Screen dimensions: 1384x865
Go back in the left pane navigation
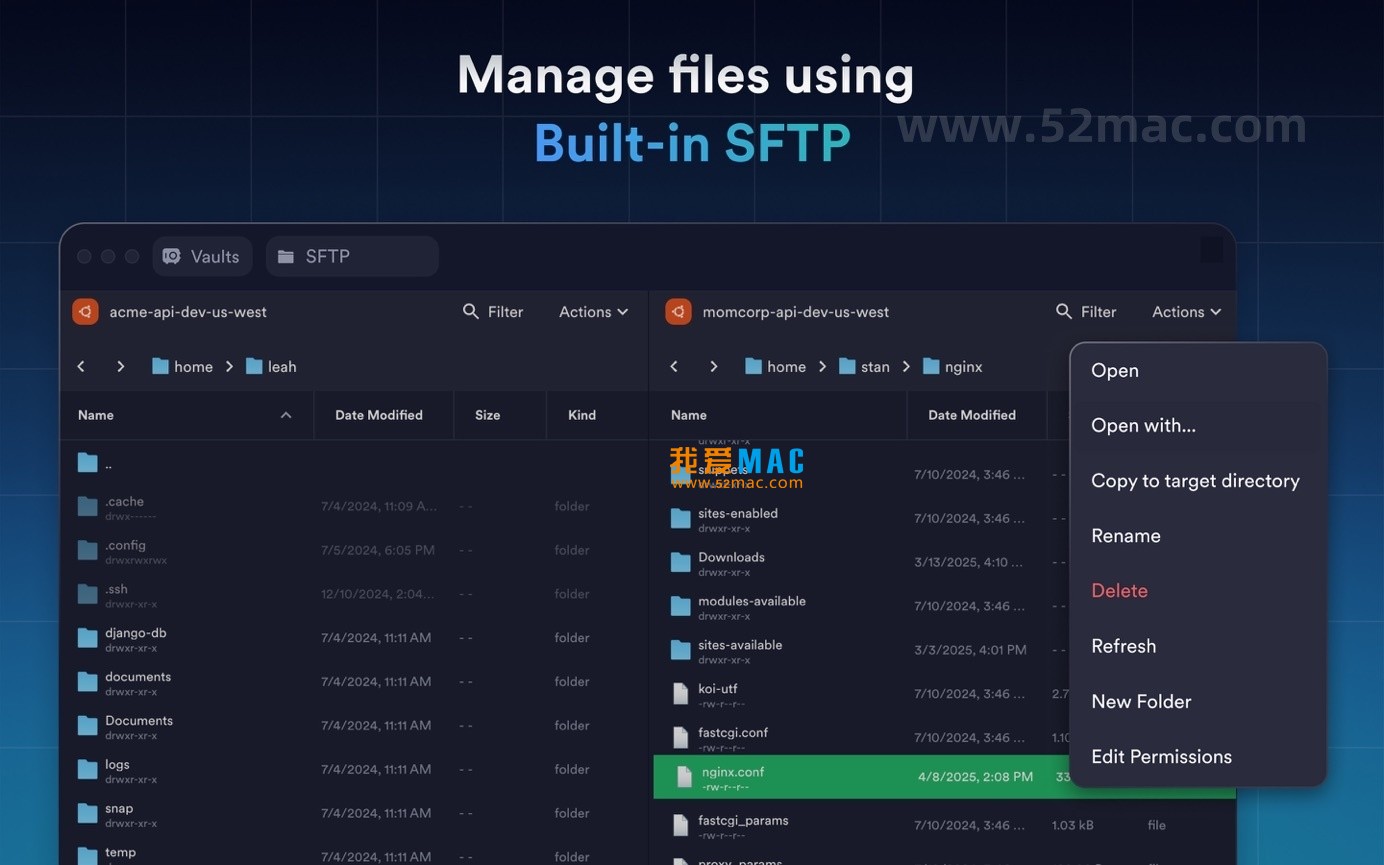pos(81,367)
